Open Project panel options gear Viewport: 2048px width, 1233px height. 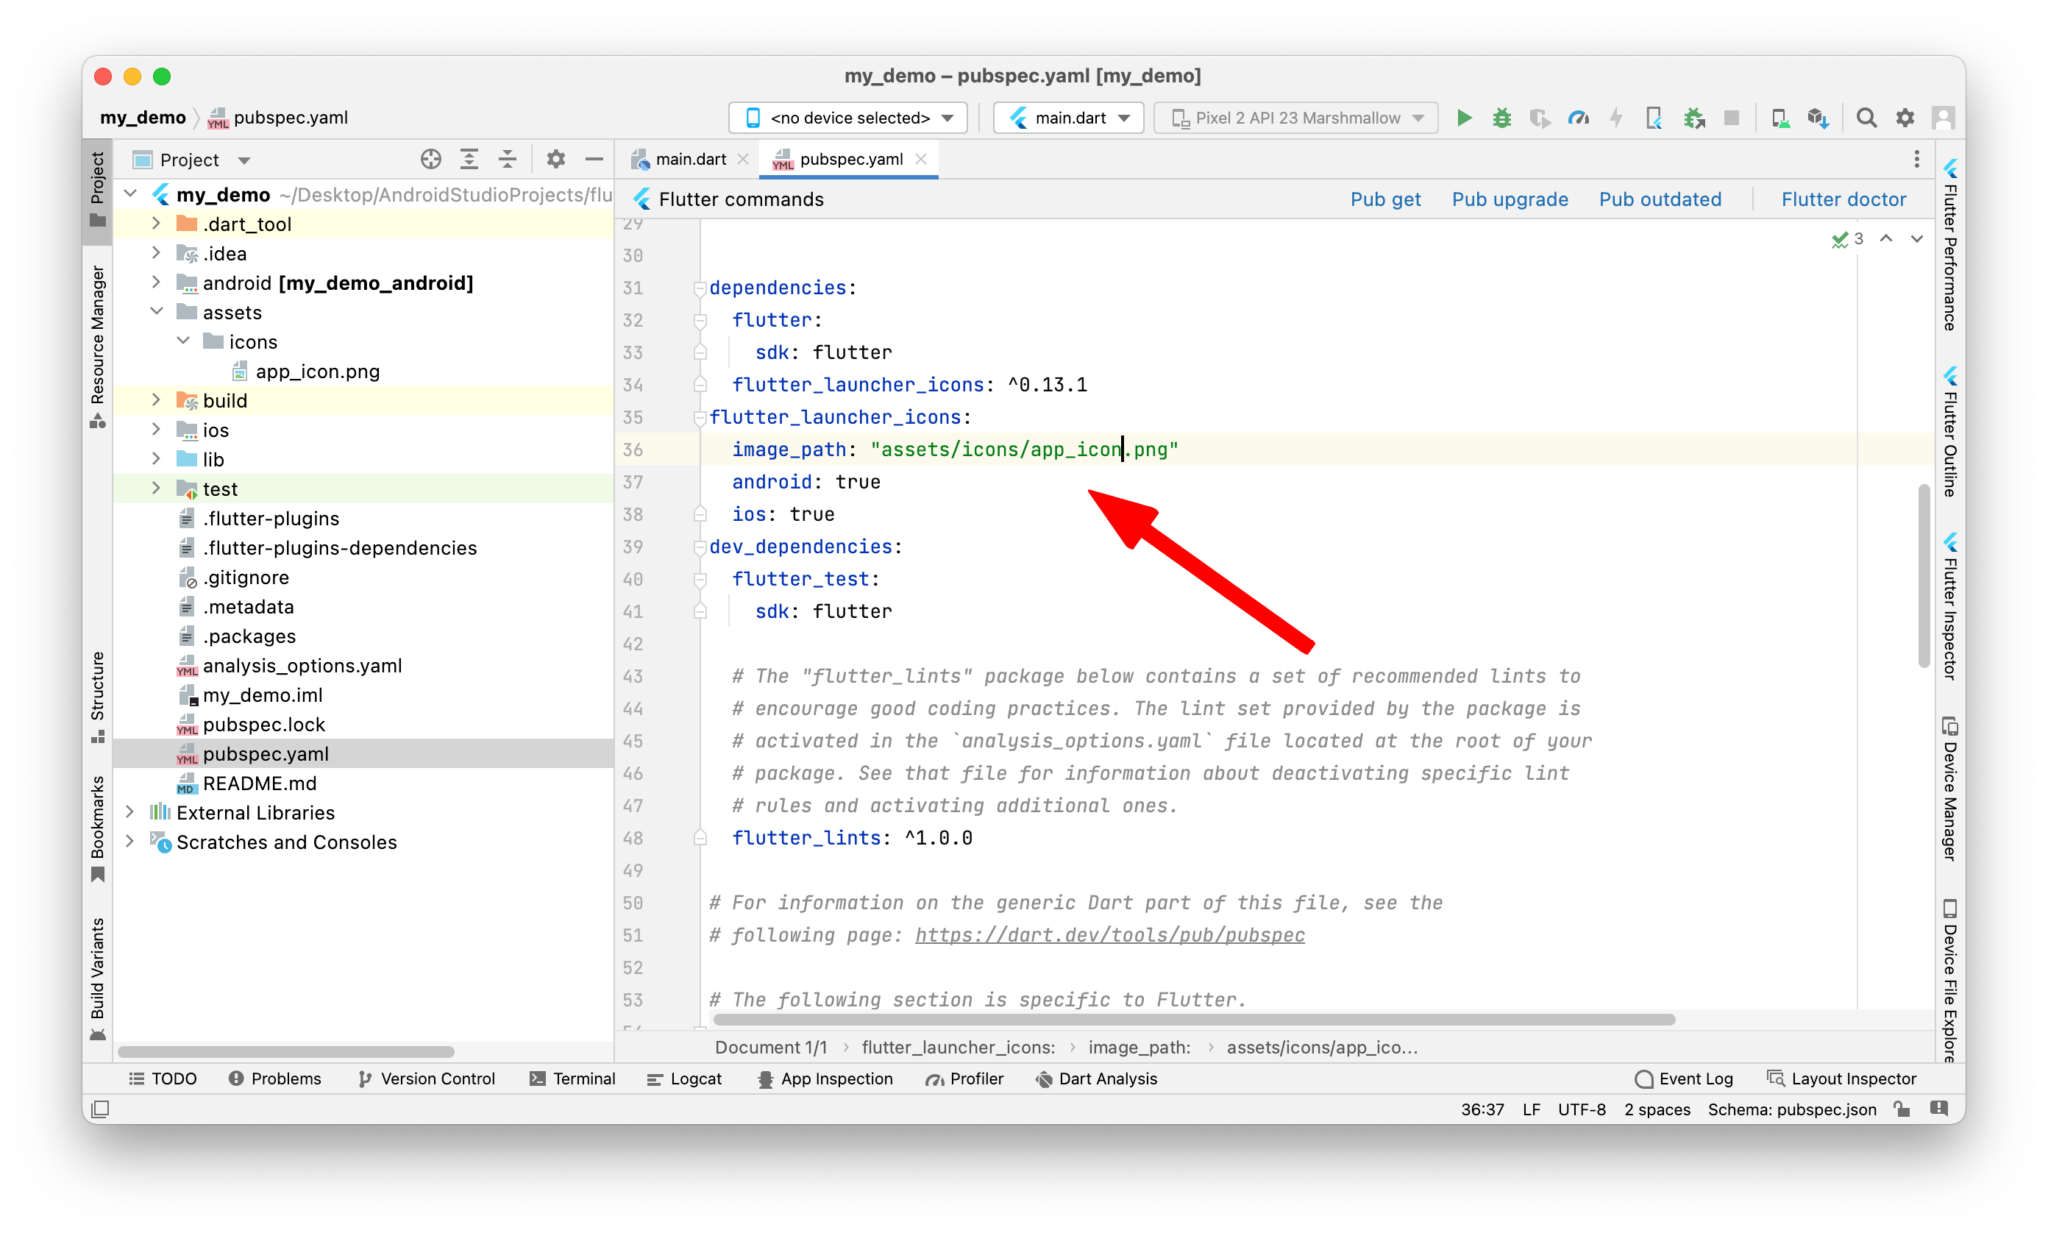coord(556,159)
